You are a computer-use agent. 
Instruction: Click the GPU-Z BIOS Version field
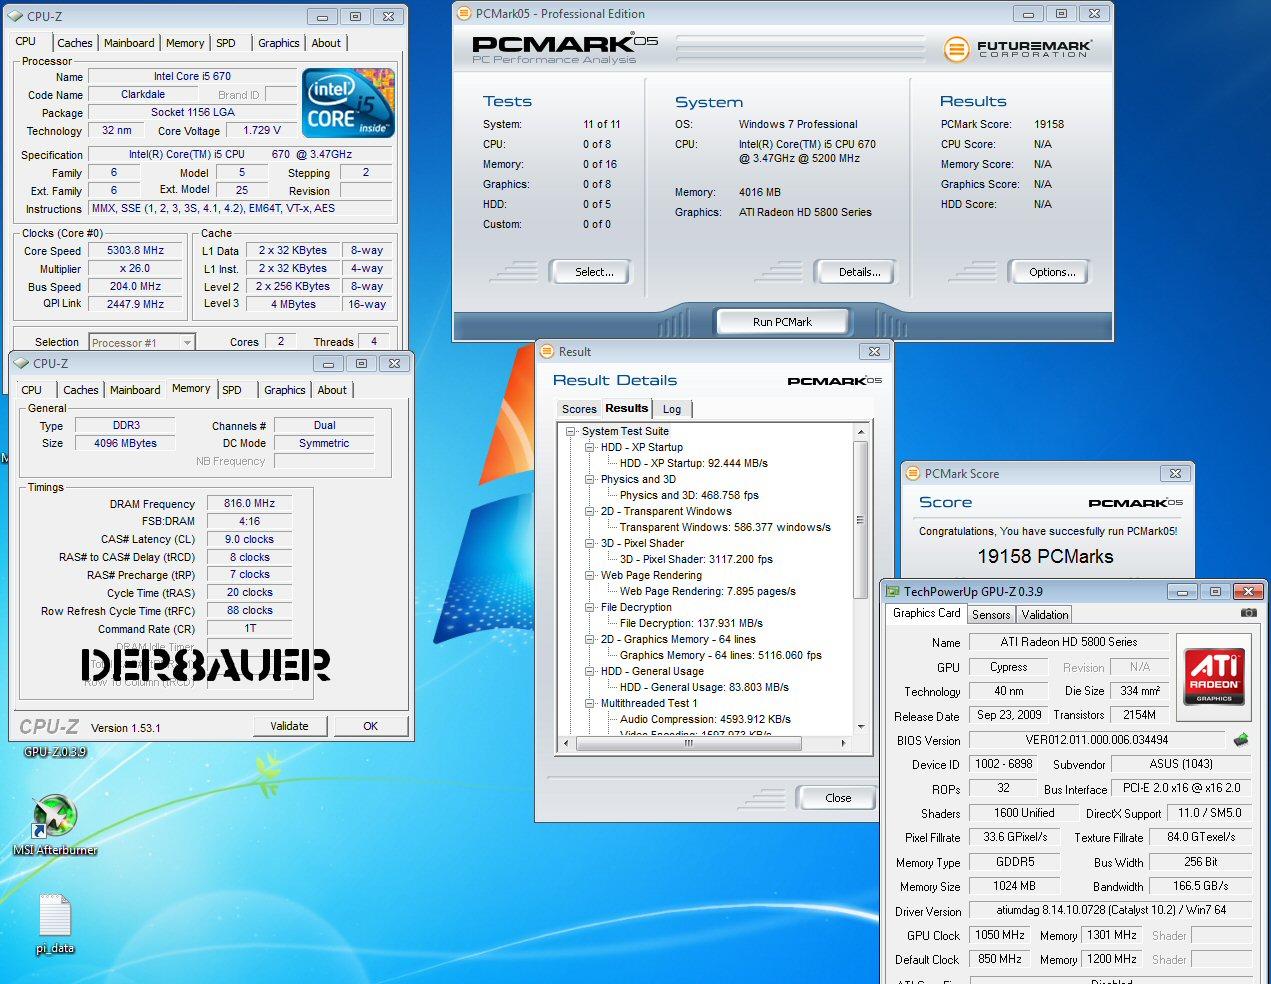click(x=1096, y=740)
